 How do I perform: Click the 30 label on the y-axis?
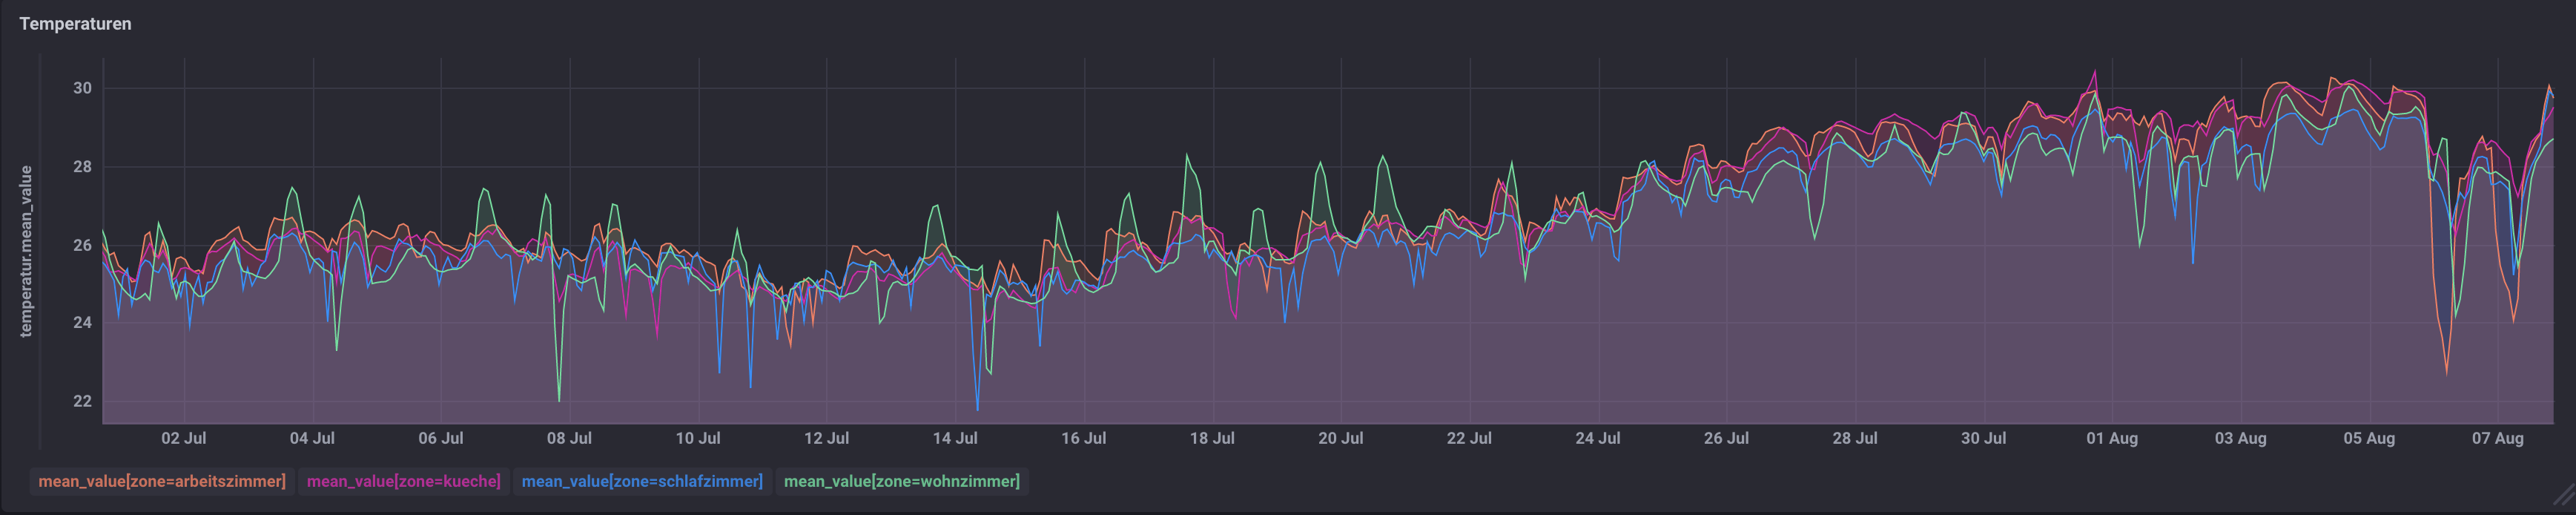[x=82, y=88]
